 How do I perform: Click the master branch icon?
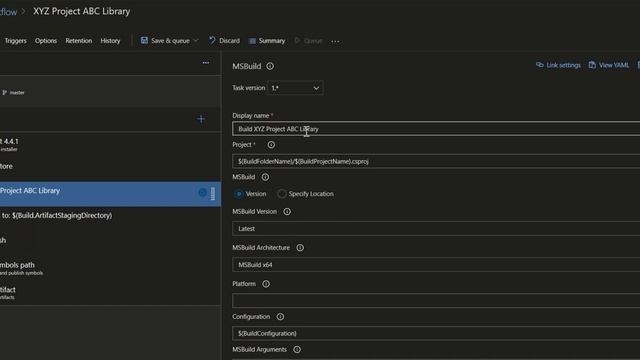(x=4, y=93)
